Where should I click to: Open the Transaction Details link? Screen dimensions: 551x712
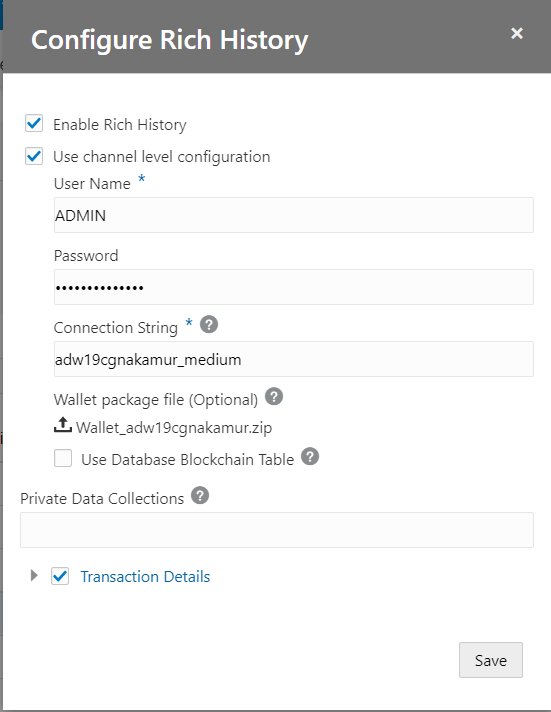(x=145, y=577)
